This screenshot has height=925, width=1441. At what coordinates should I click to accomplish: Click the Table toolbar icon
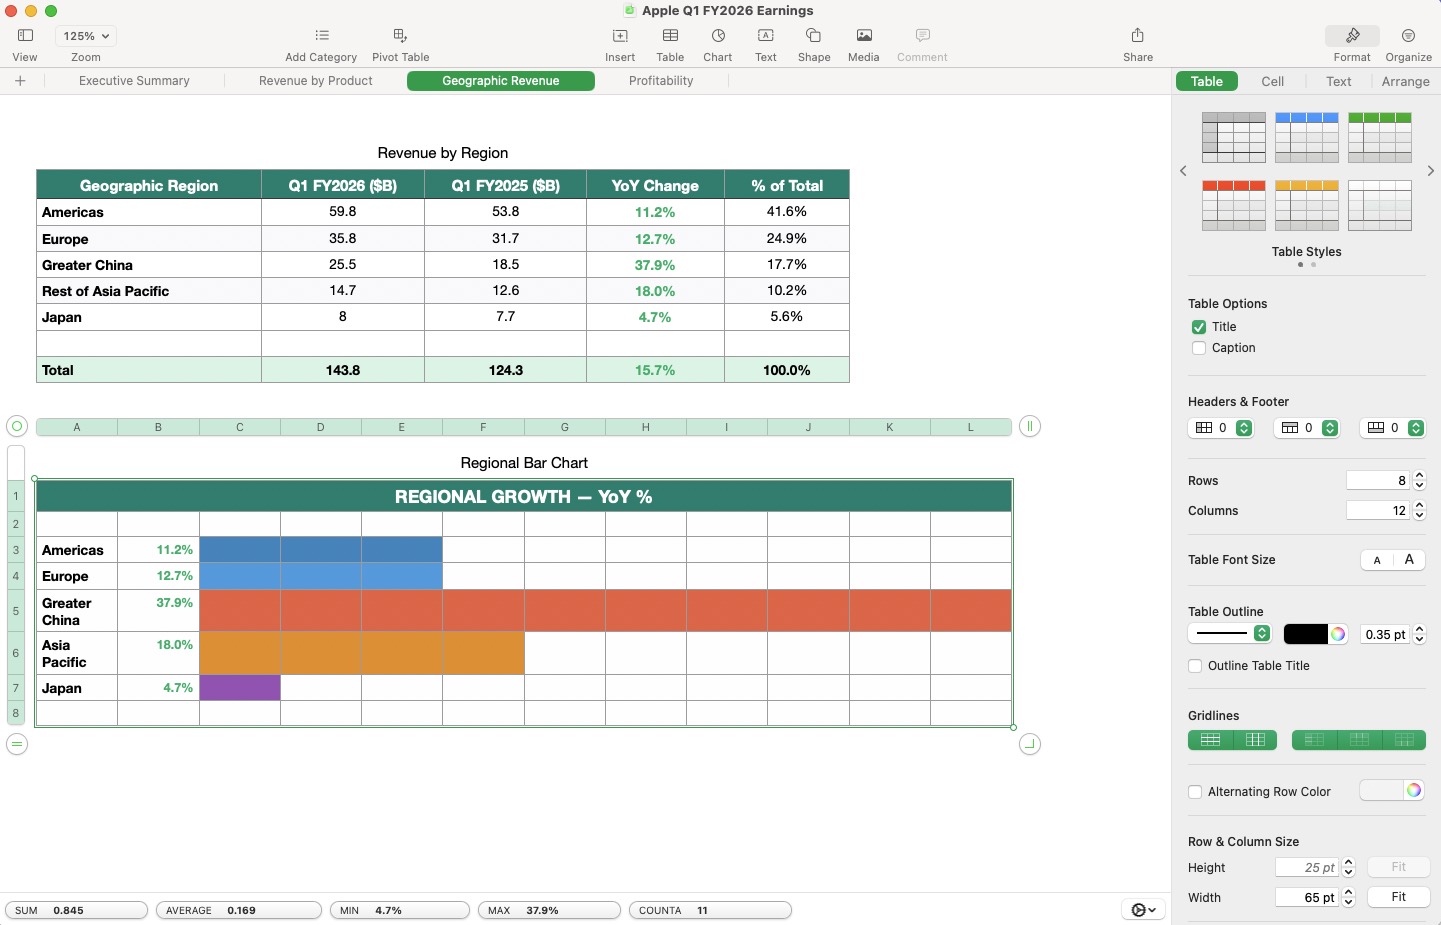coord(670,36)
